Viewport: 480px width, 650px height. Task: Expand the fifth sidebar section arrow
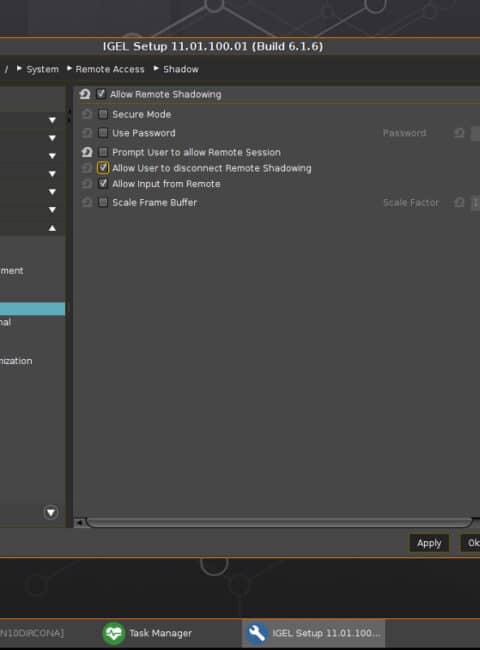[x=52, y=192]
